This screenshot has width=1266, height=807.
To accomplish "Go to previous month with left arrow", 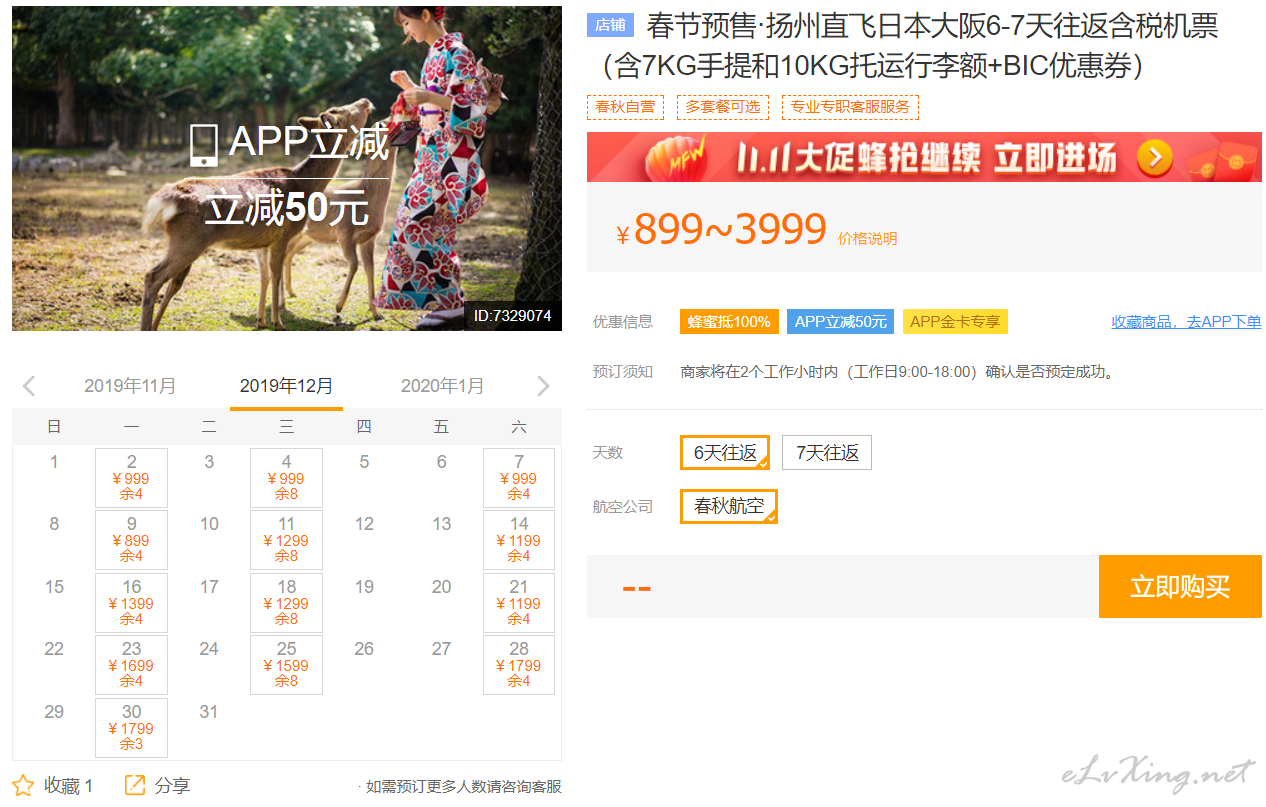I will (29, 386).
